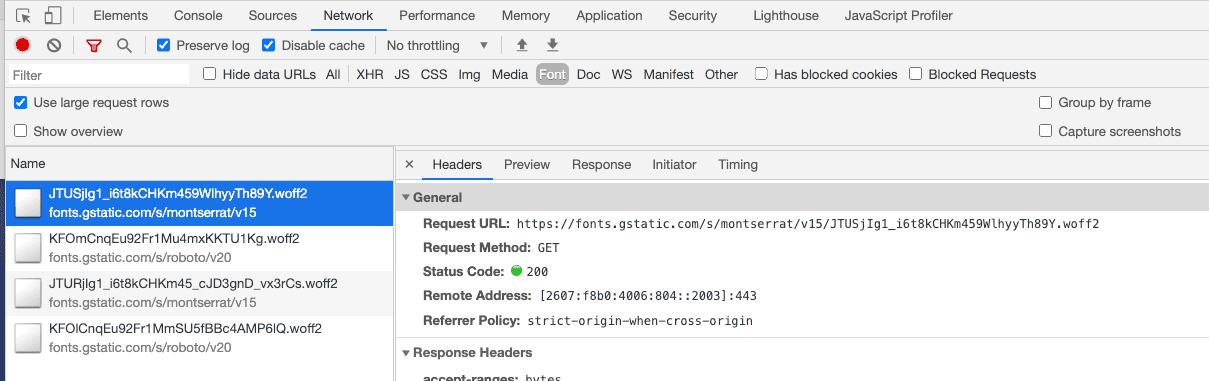This screenshot has width=1209, height=381.
Task: Stop recording the network log
Action: pos(22,45)
